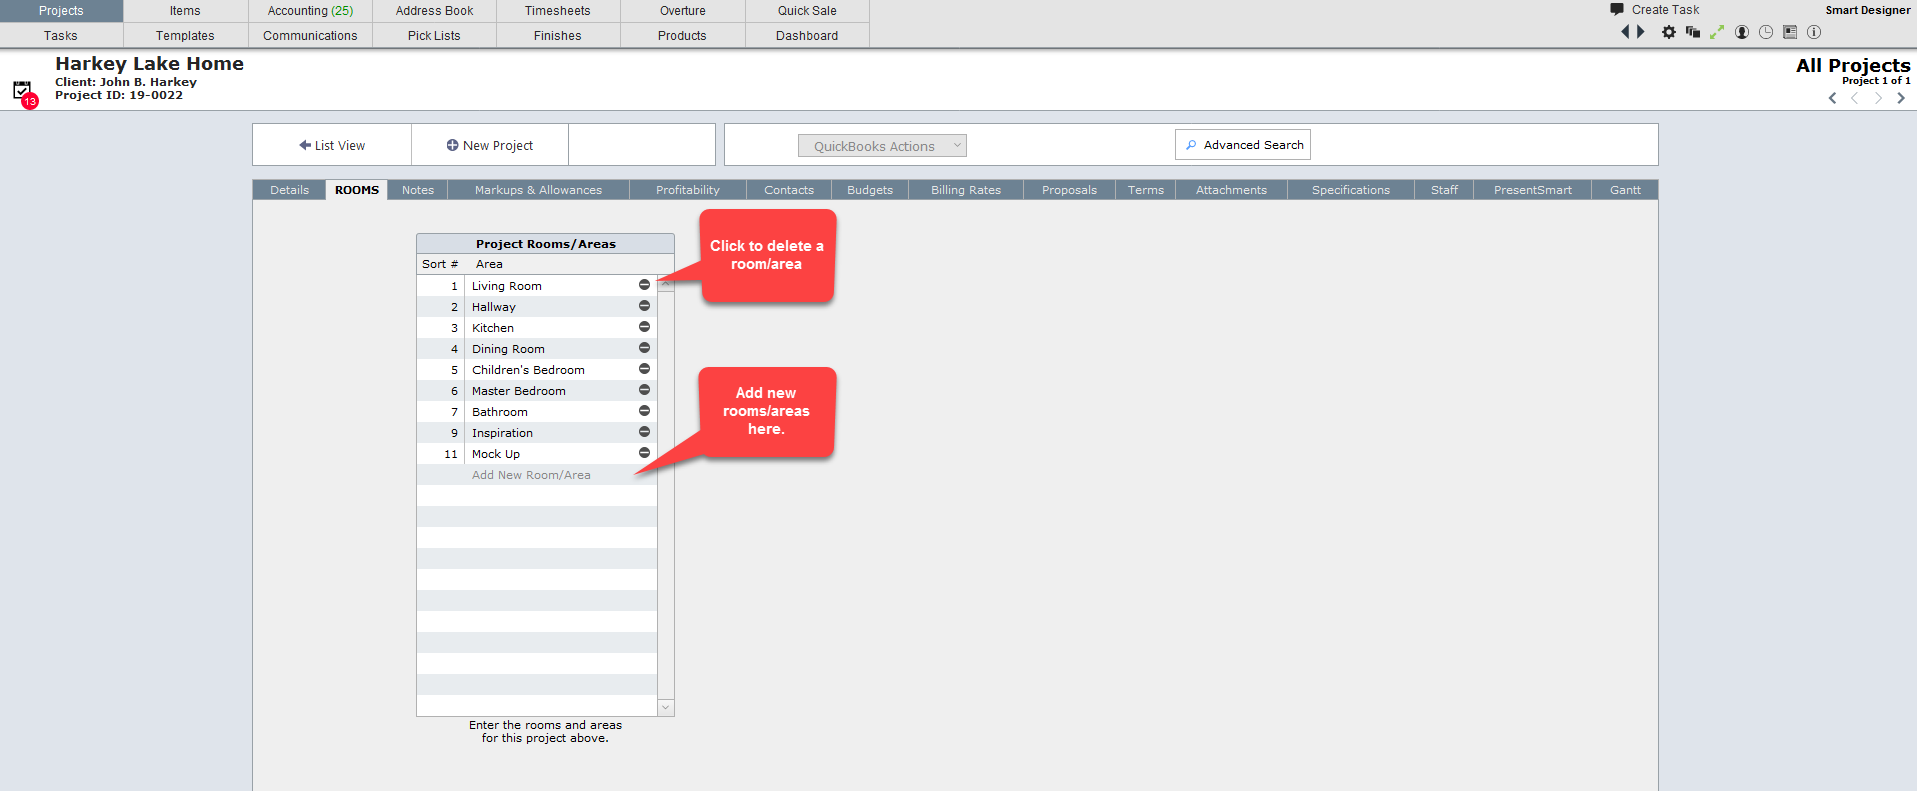
Task: Click the New Project button
Action: pyautogui.click(x=490, y=145)
